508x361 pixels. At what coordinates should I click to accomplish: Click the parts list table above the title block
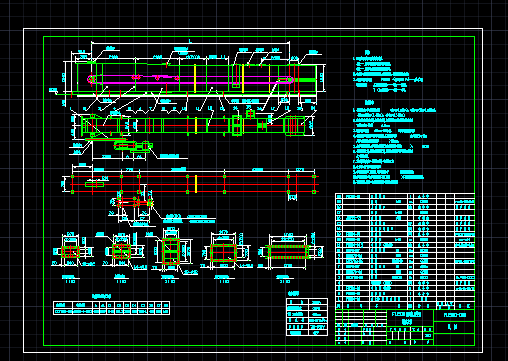click(x=405, y=251)
